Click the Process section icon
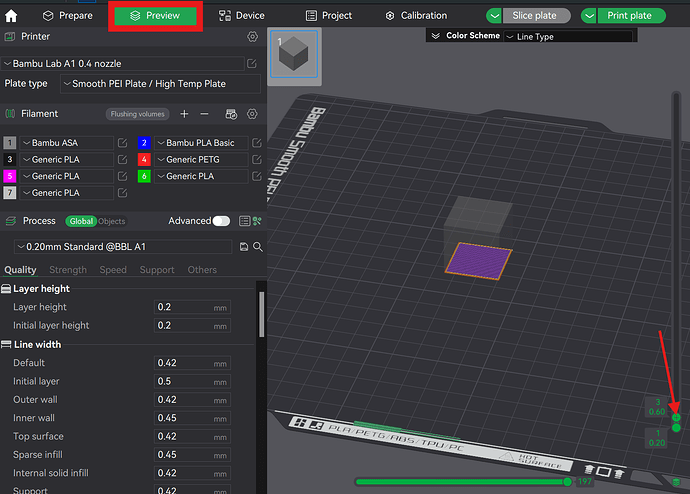The height and width of the screenshot is (494, 690). [11, 221]
